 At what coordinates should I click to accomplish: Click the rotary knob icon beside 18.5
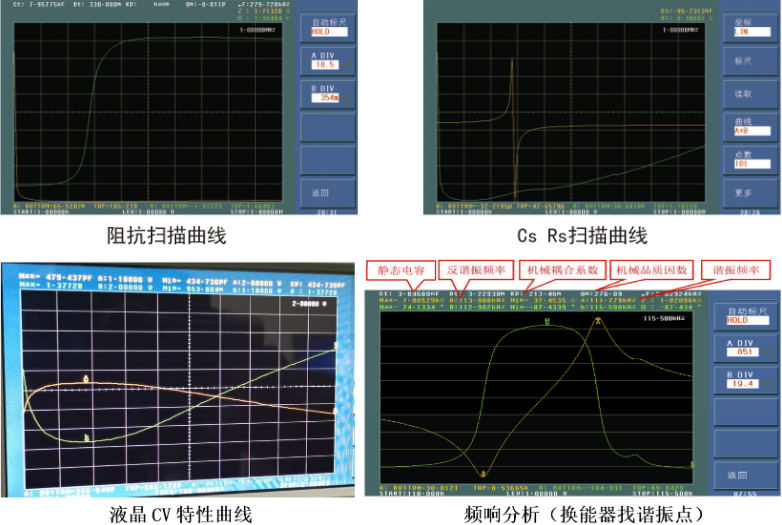click(348, 65)
